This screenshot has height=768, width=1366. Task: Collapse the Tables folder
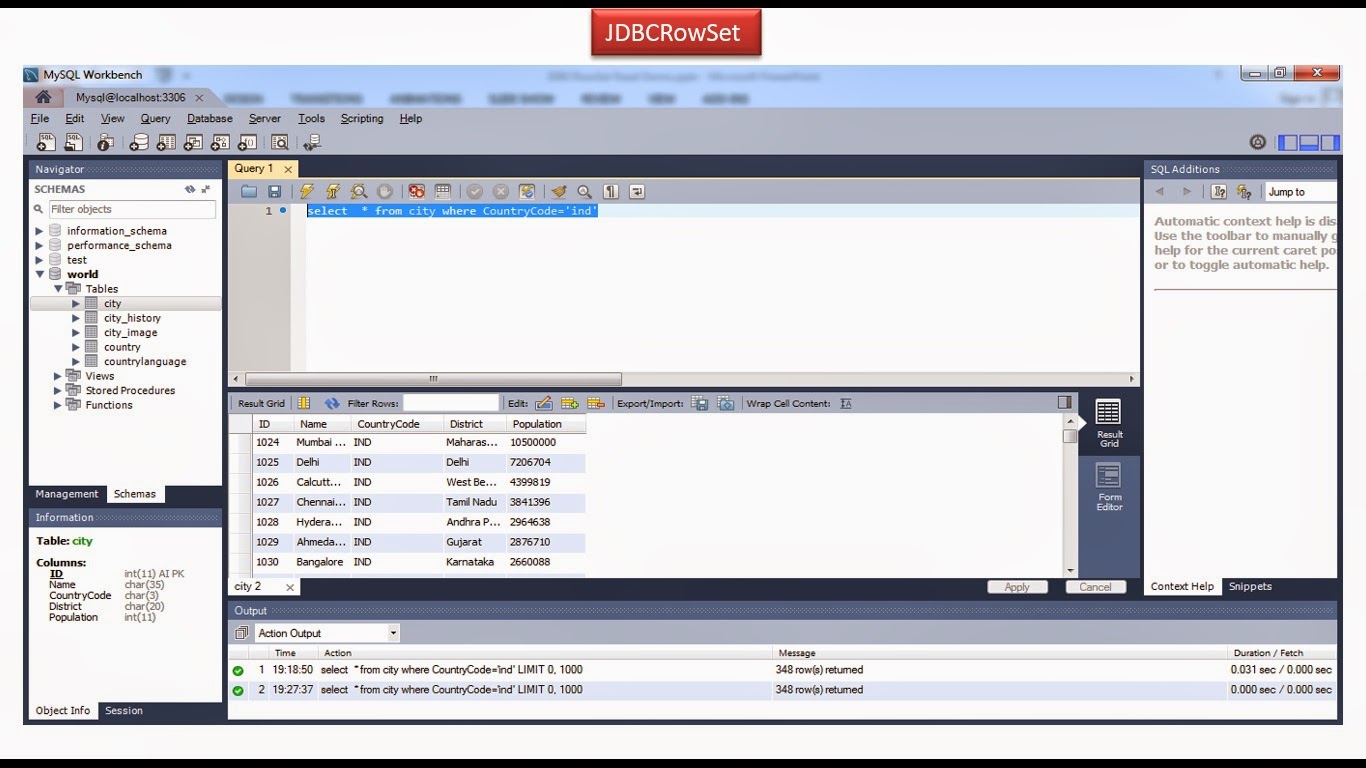click(x=58, y=289)
